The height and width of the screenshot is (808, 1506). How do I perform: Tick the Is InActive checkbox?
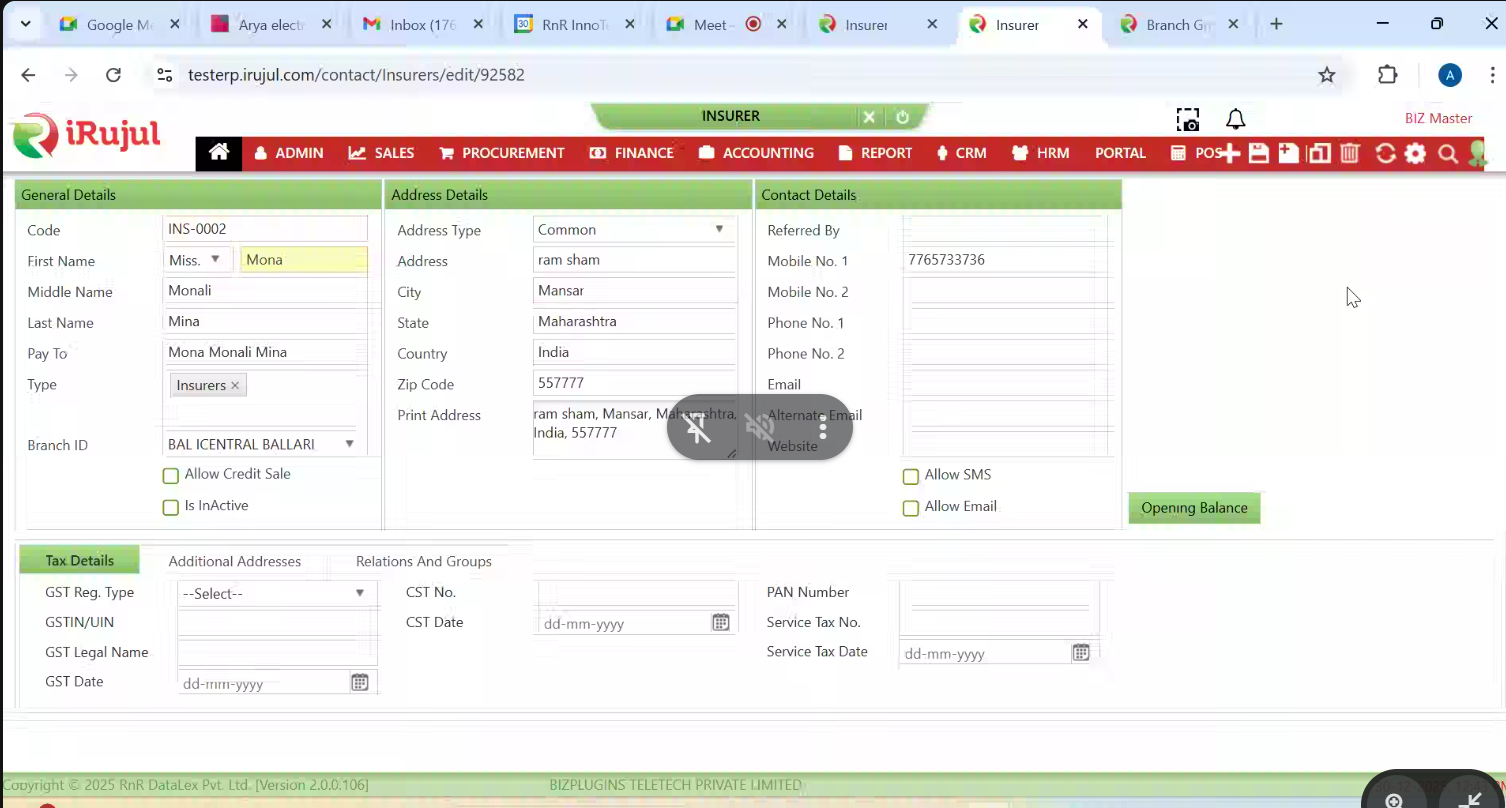[171, 507]
